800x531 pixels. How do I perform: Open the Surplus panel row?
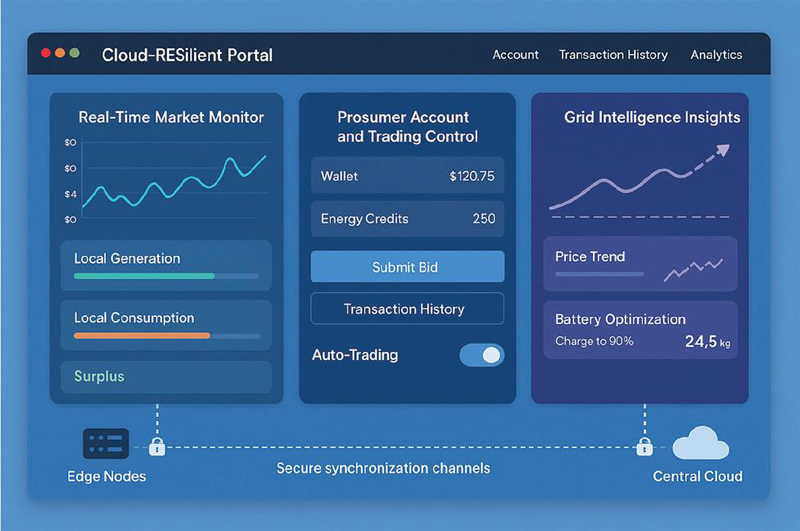pos(166,377)
